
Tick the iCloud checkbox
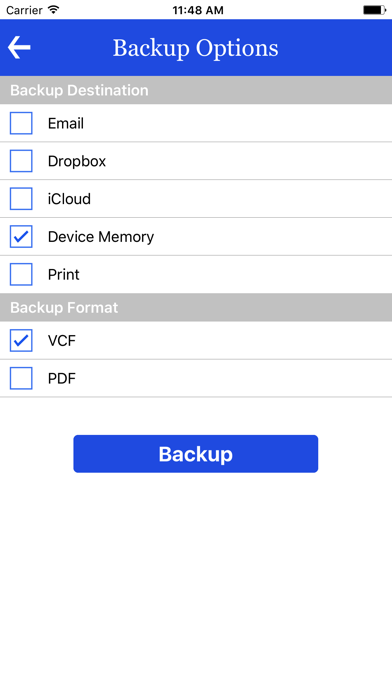coord(21,198)
